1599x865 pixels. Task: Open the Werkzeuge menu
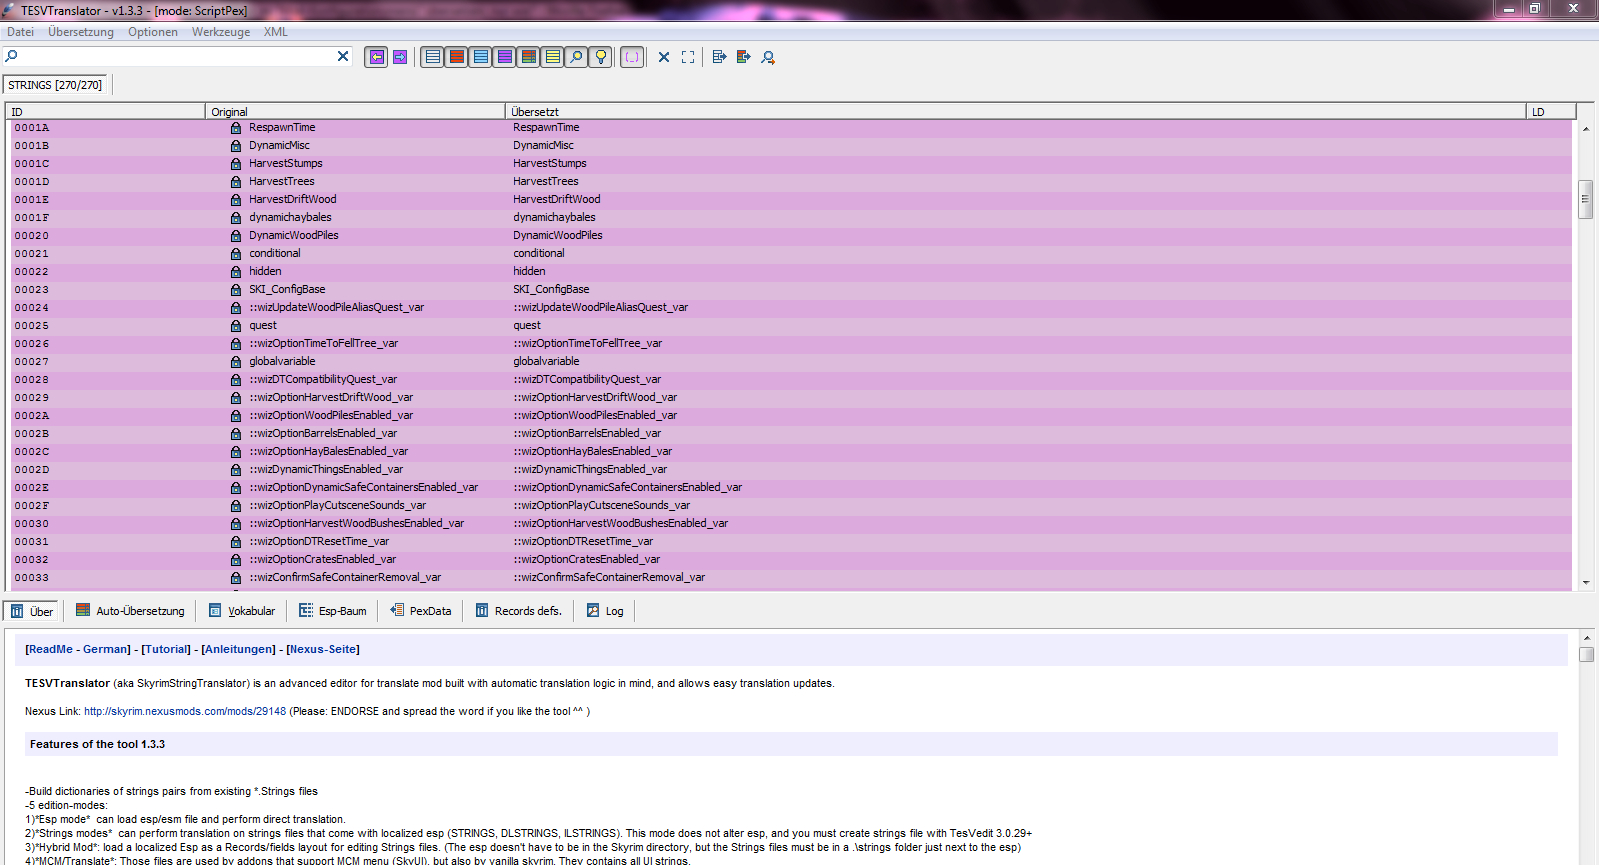pos(221,32)
